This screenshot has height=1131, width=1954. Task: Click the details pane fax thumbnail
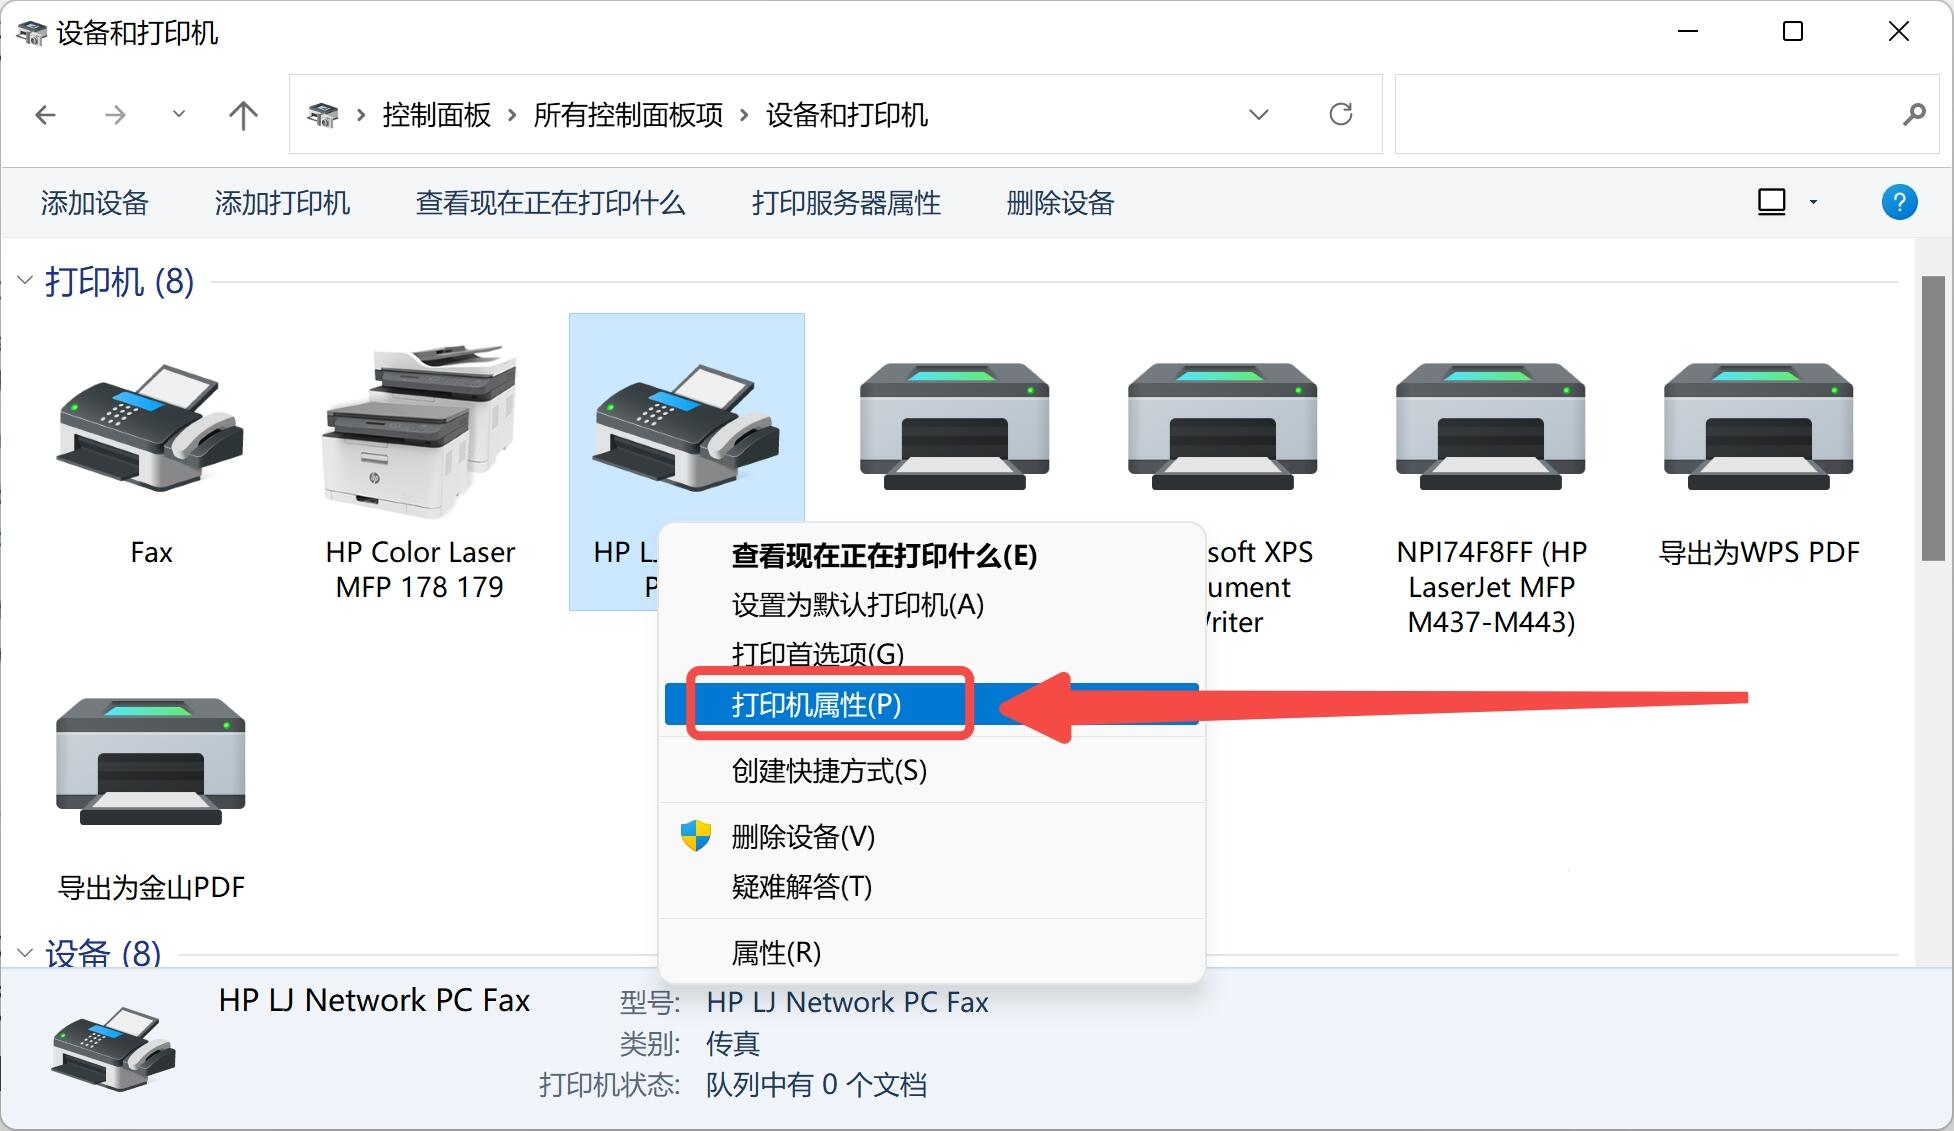[113, 1048]
